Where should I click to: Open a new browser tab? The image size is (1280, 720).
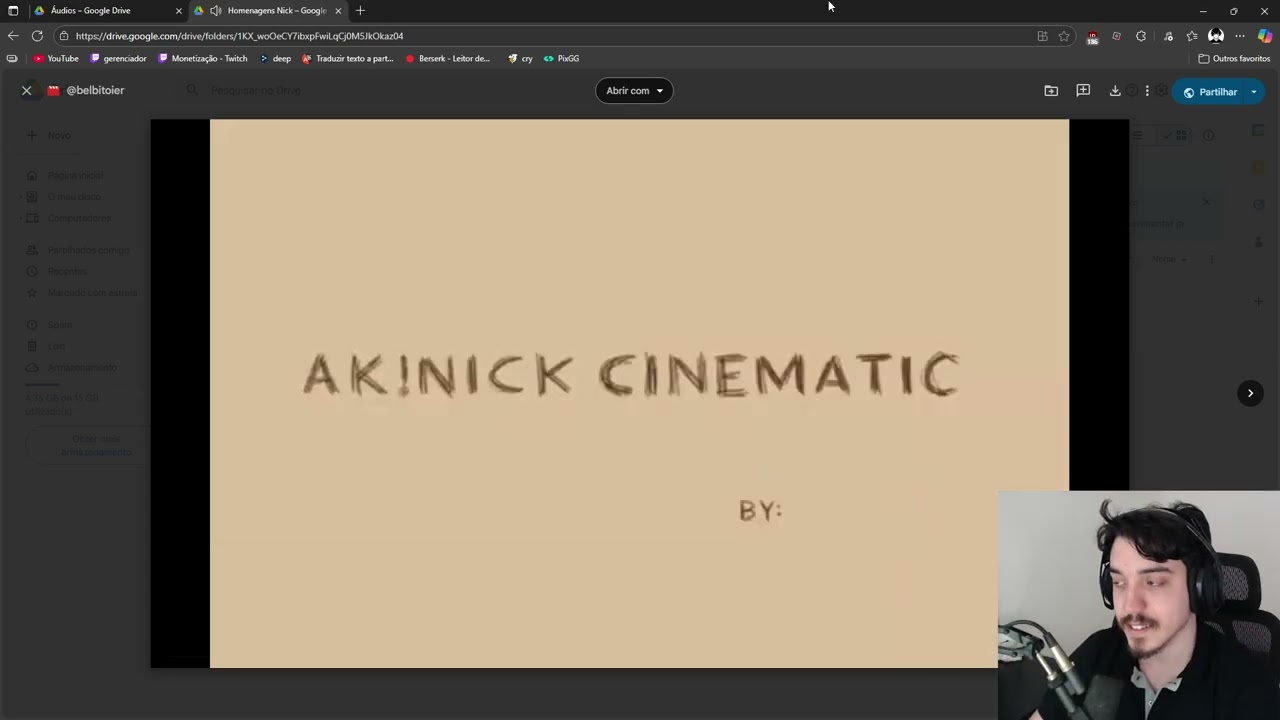360,11
